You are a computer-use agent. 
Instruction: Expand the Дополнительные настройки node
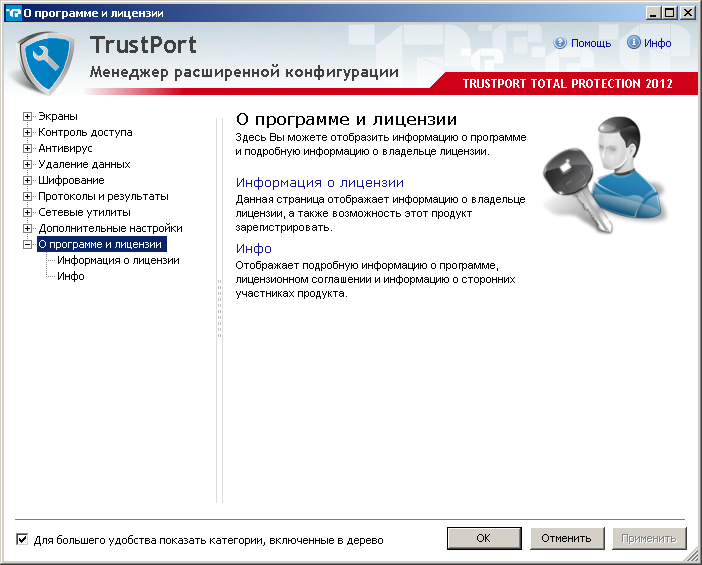point(27,228)
